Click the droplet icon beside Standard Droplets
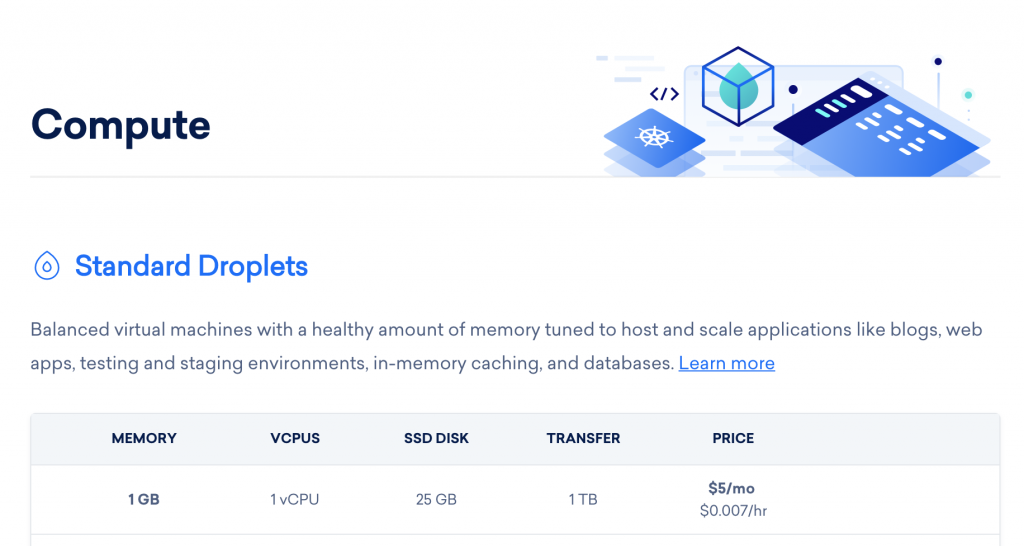The image size is (1024, 546). tap(46, 266)
